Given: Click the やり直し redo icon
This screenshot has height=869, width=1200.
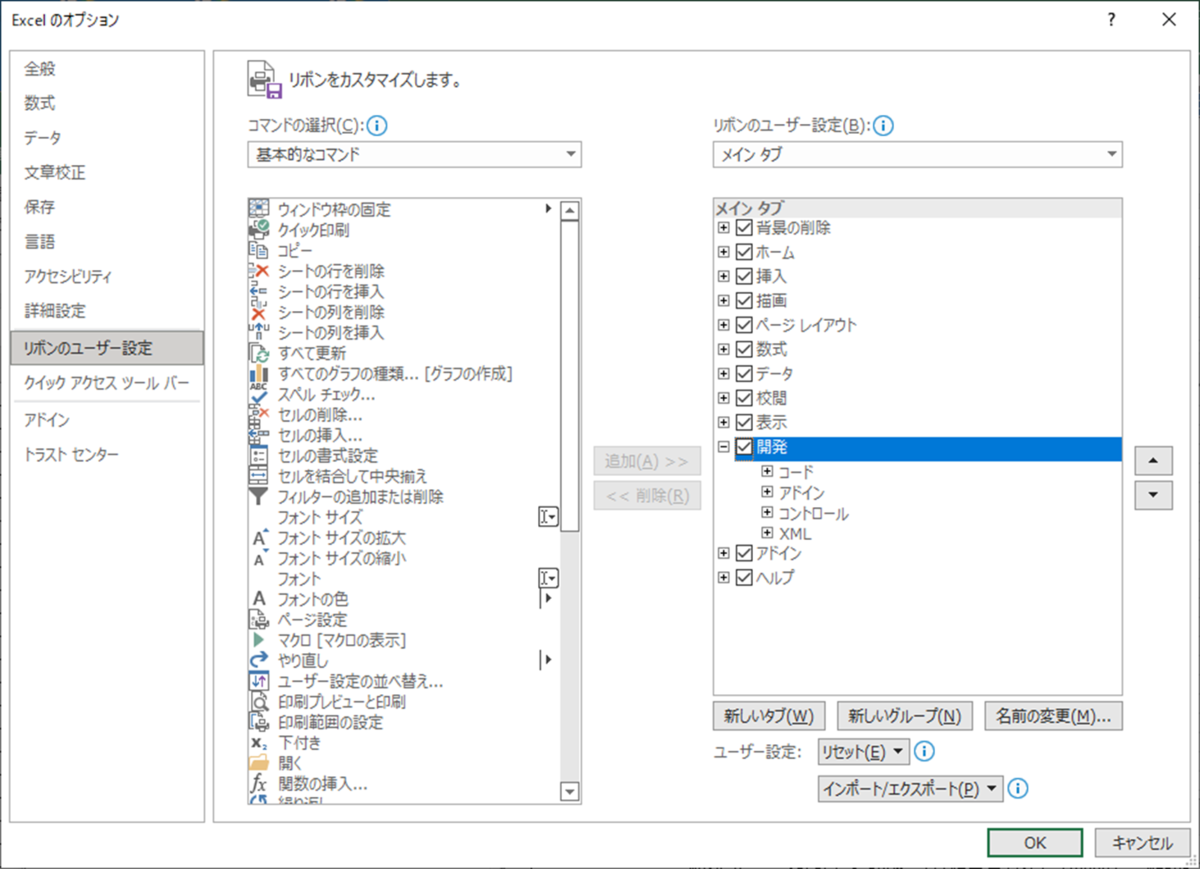Looking at the screenshot, I should pyautogui.click(x=258, y=660).
